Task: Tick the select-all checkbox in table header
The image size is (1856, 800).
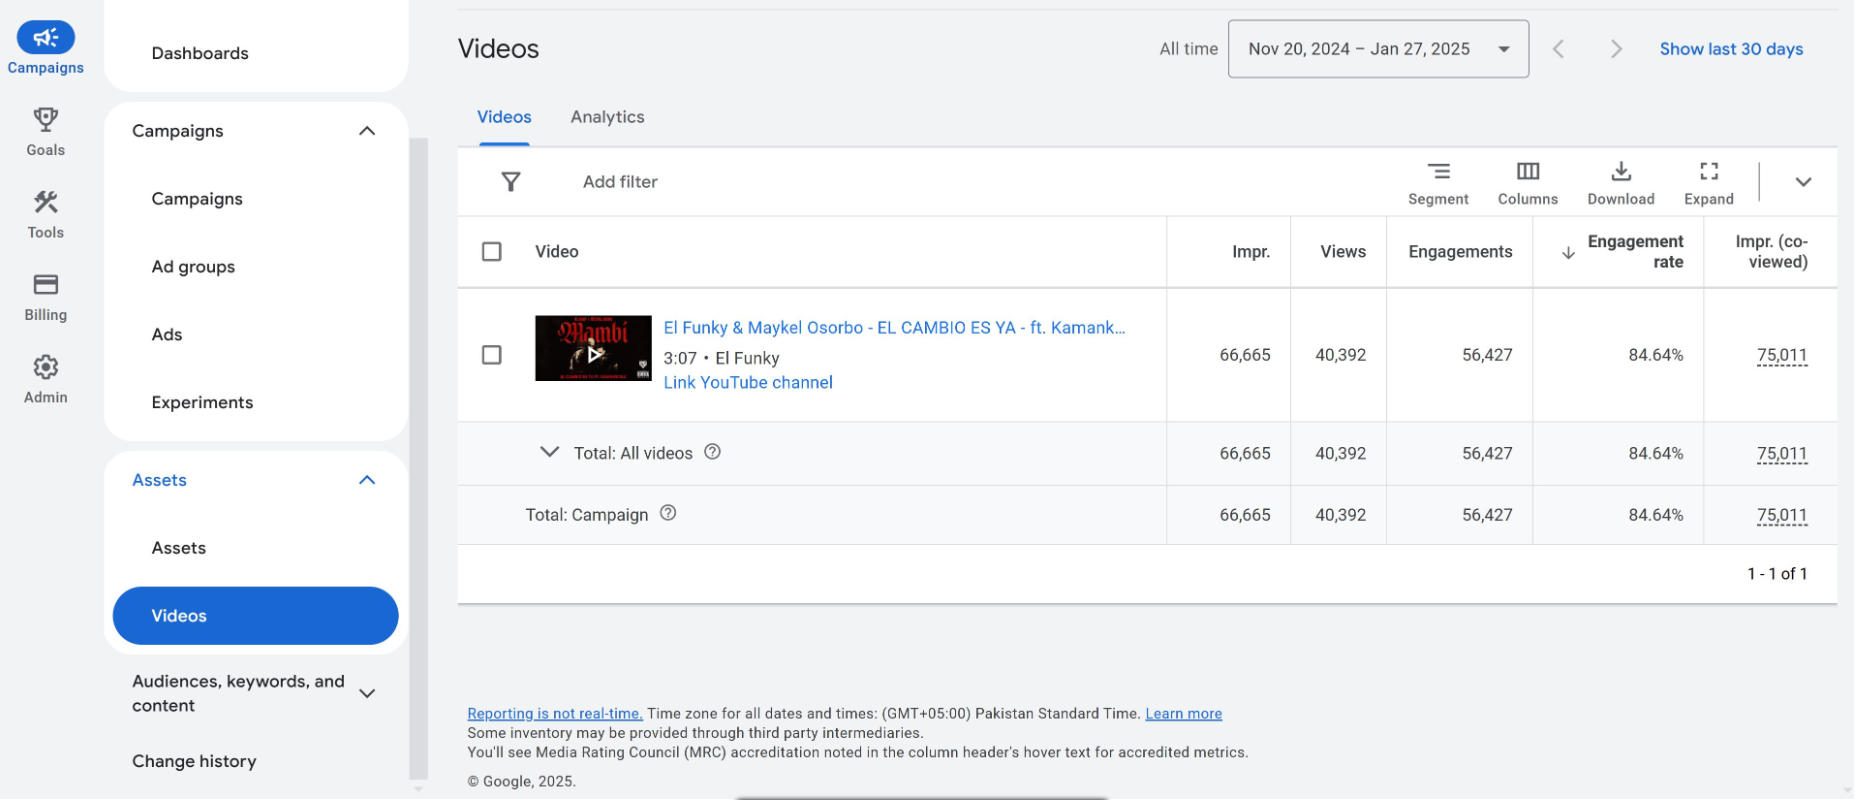Action: pyautogui.click(x=492, y=252)
